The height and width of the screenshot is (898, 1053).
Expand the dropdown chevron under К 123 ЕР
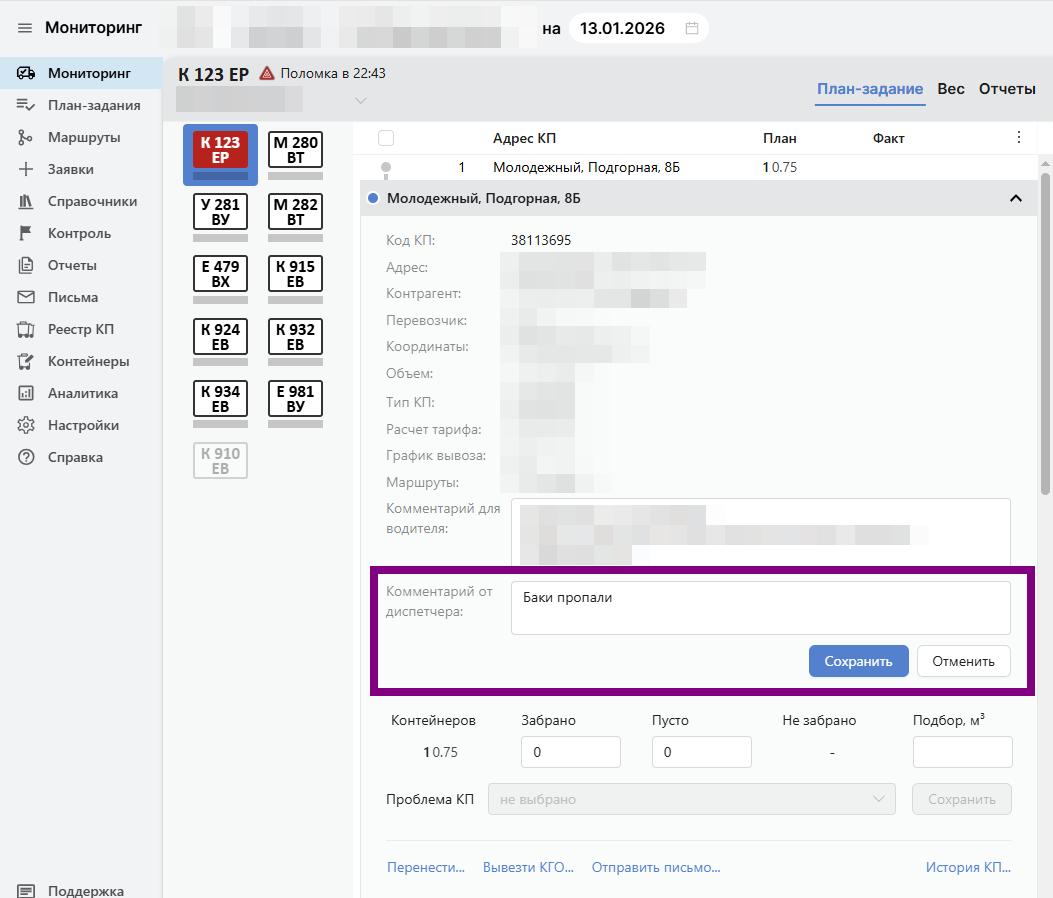point(361,101)
